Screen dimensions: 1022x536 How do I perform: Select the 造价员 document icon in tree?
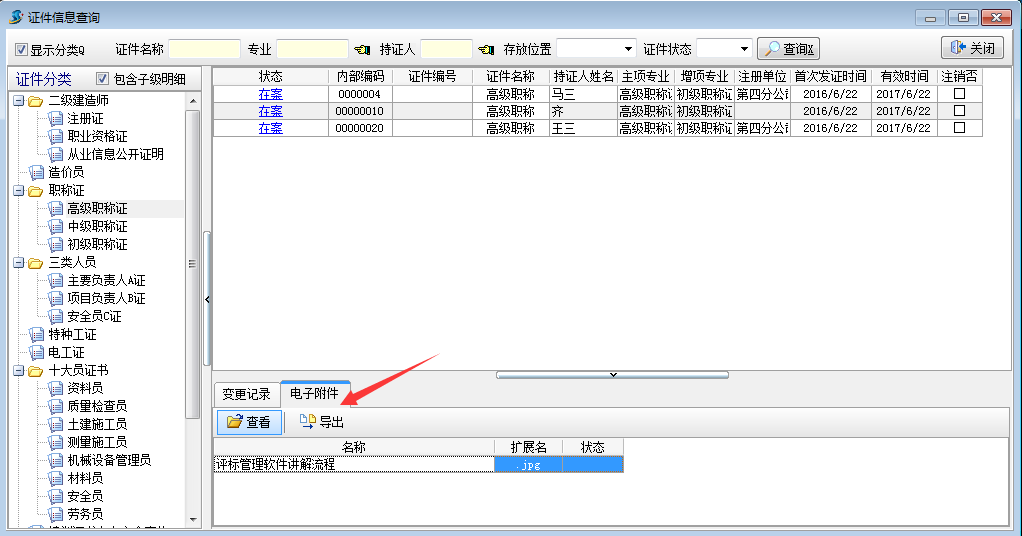(38, 172)
